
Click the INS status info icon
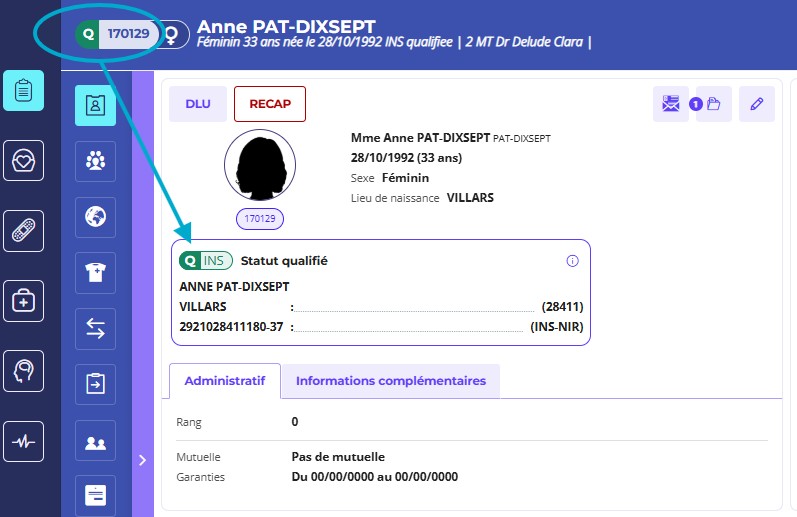coord(573,261)
